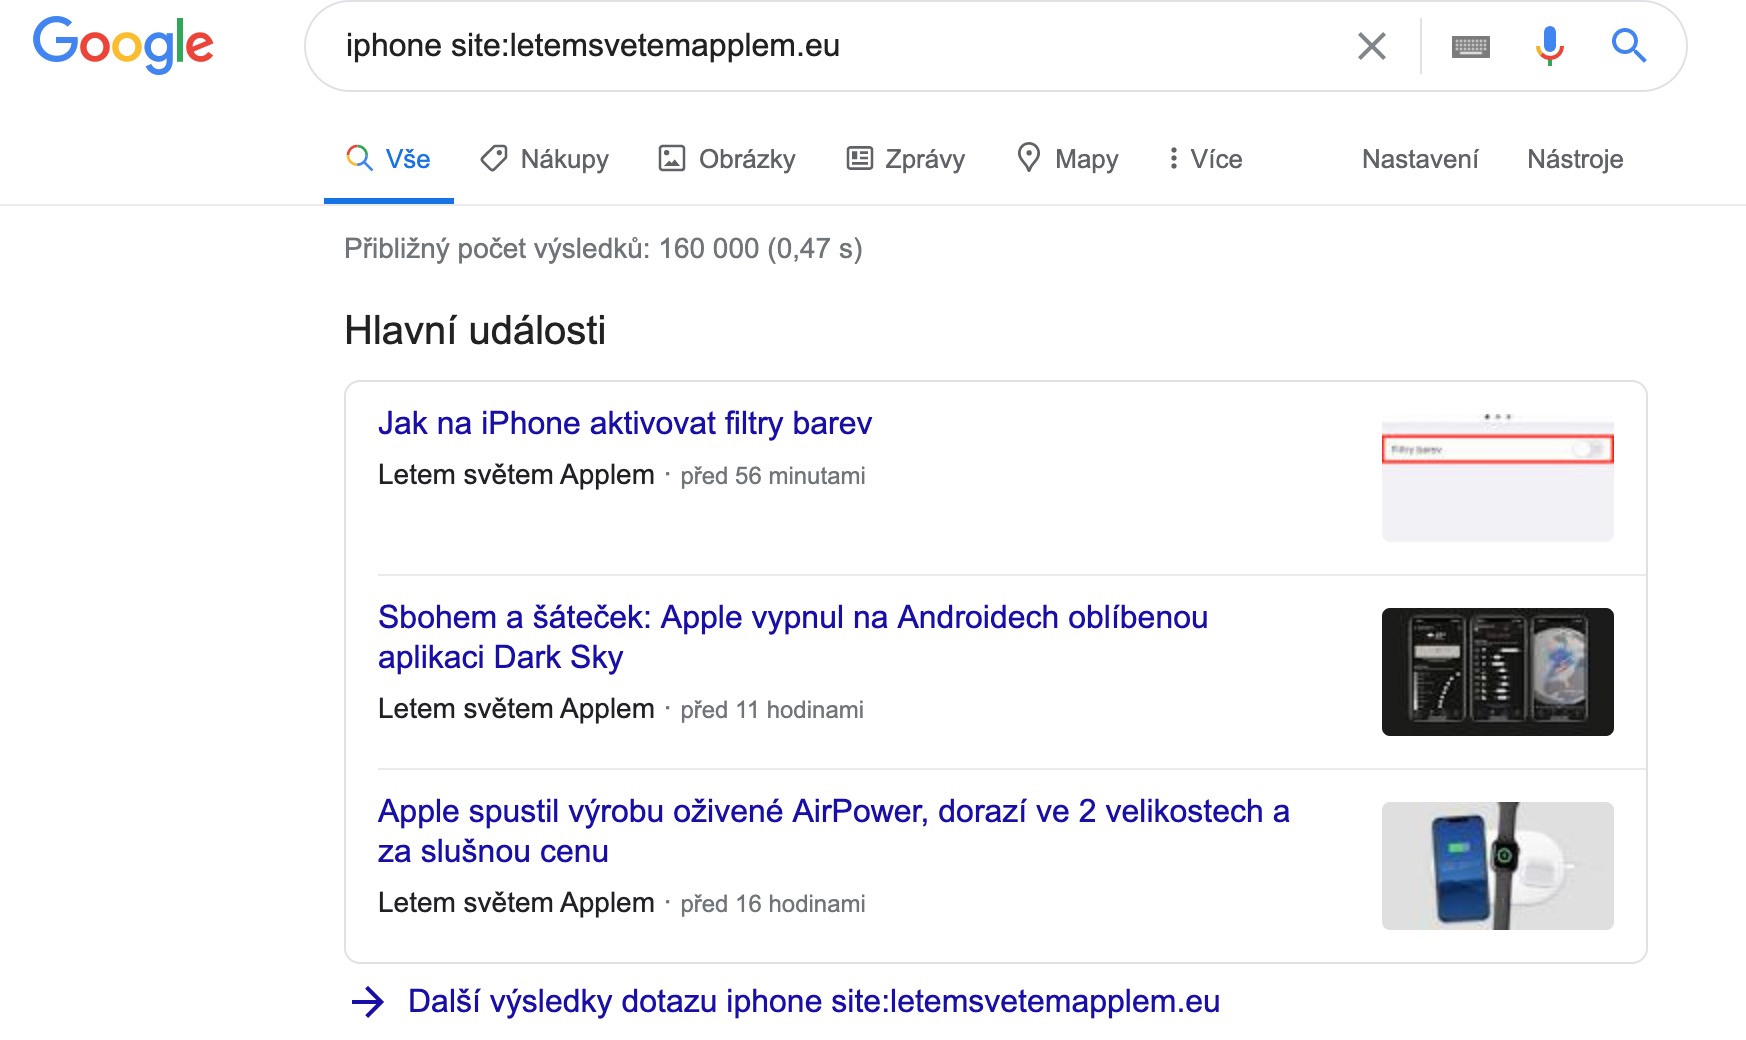Open the Zprávy news tab

pyautogui.click(x=906, y=159)
